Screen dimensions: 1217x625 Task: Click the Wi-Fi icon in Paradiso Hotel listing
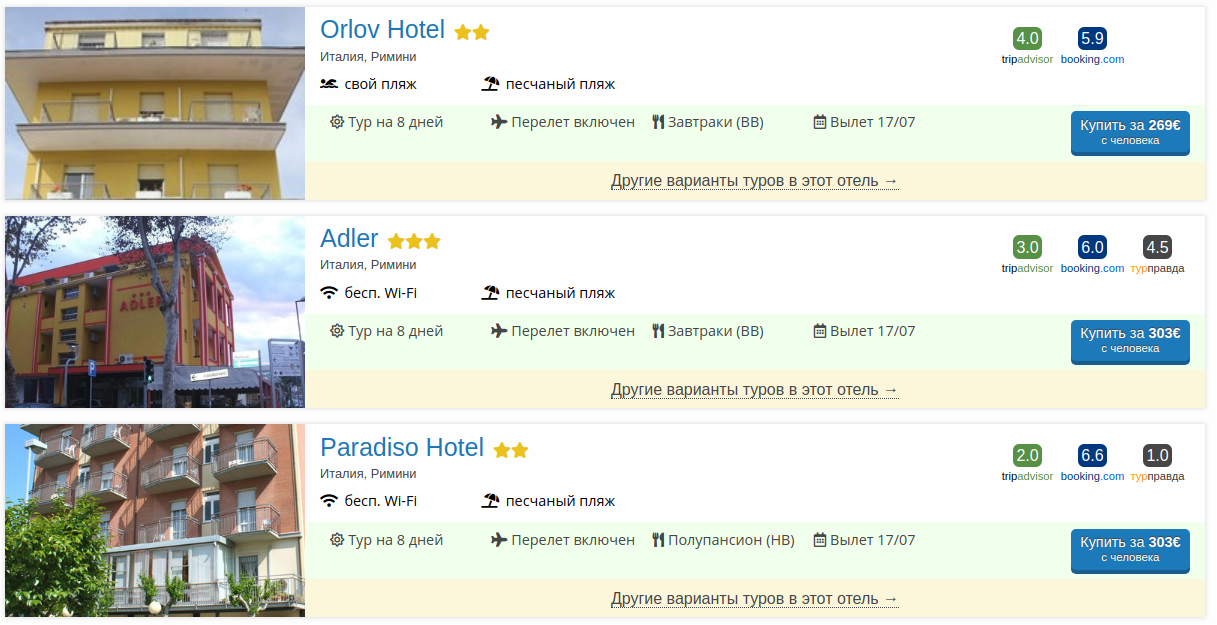(329, 501)
